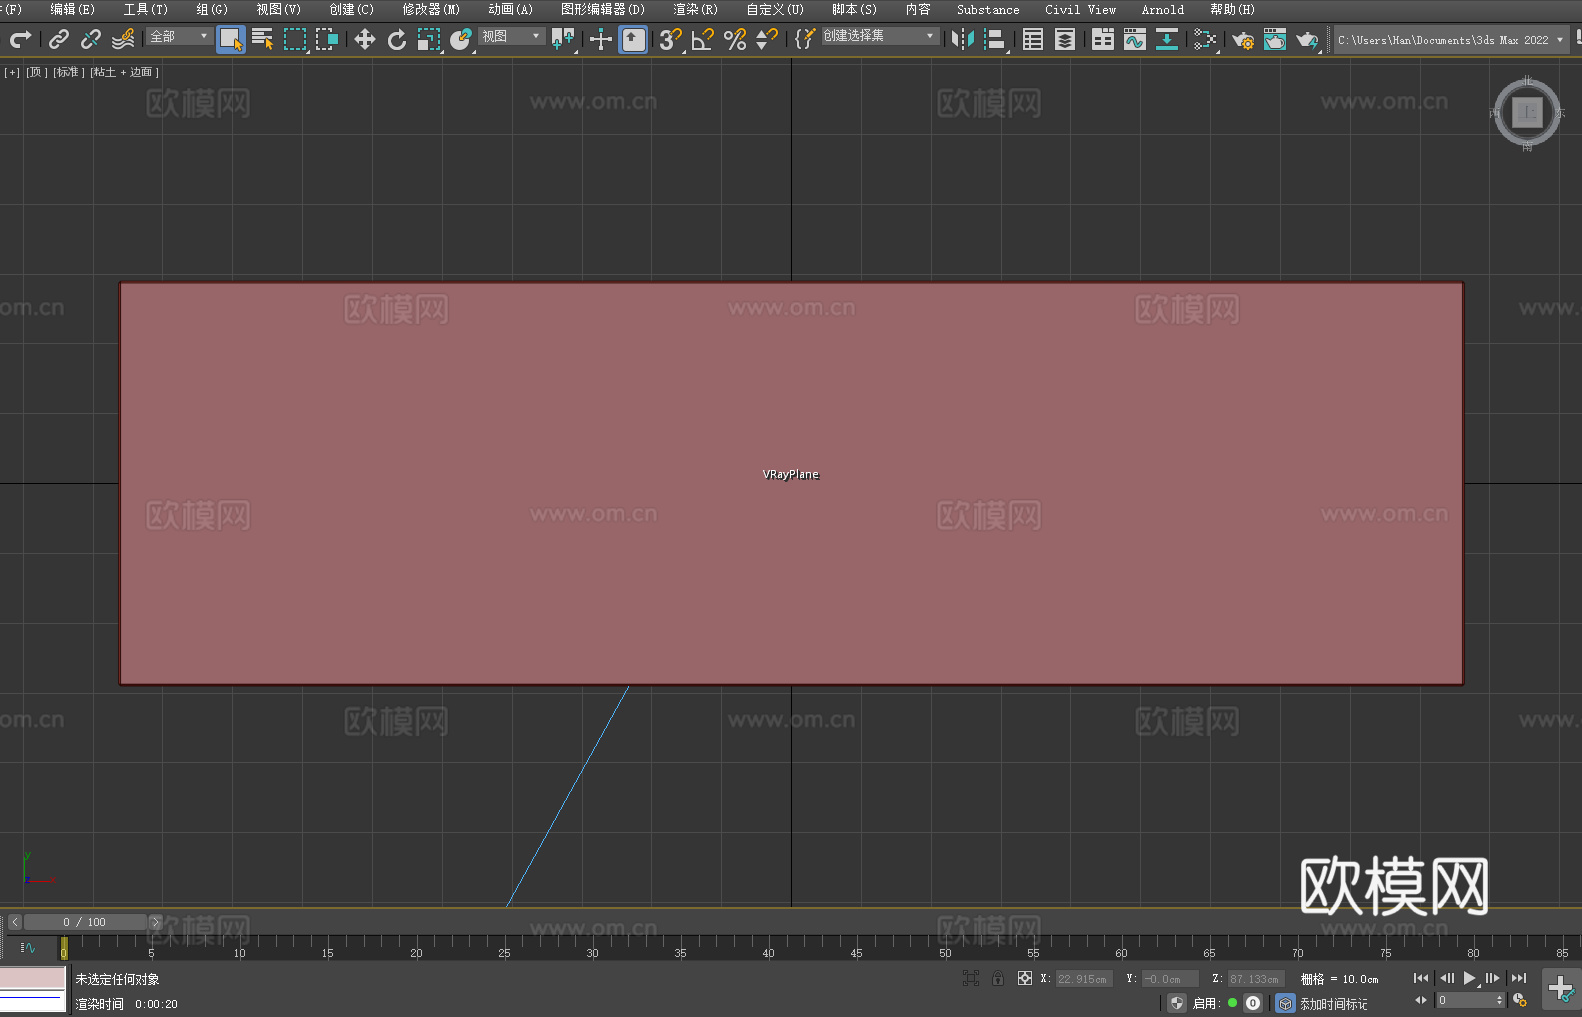1582x1017 pixels.
Task: Open the Curve Editor icon
Action: (x=1134, y=39)
